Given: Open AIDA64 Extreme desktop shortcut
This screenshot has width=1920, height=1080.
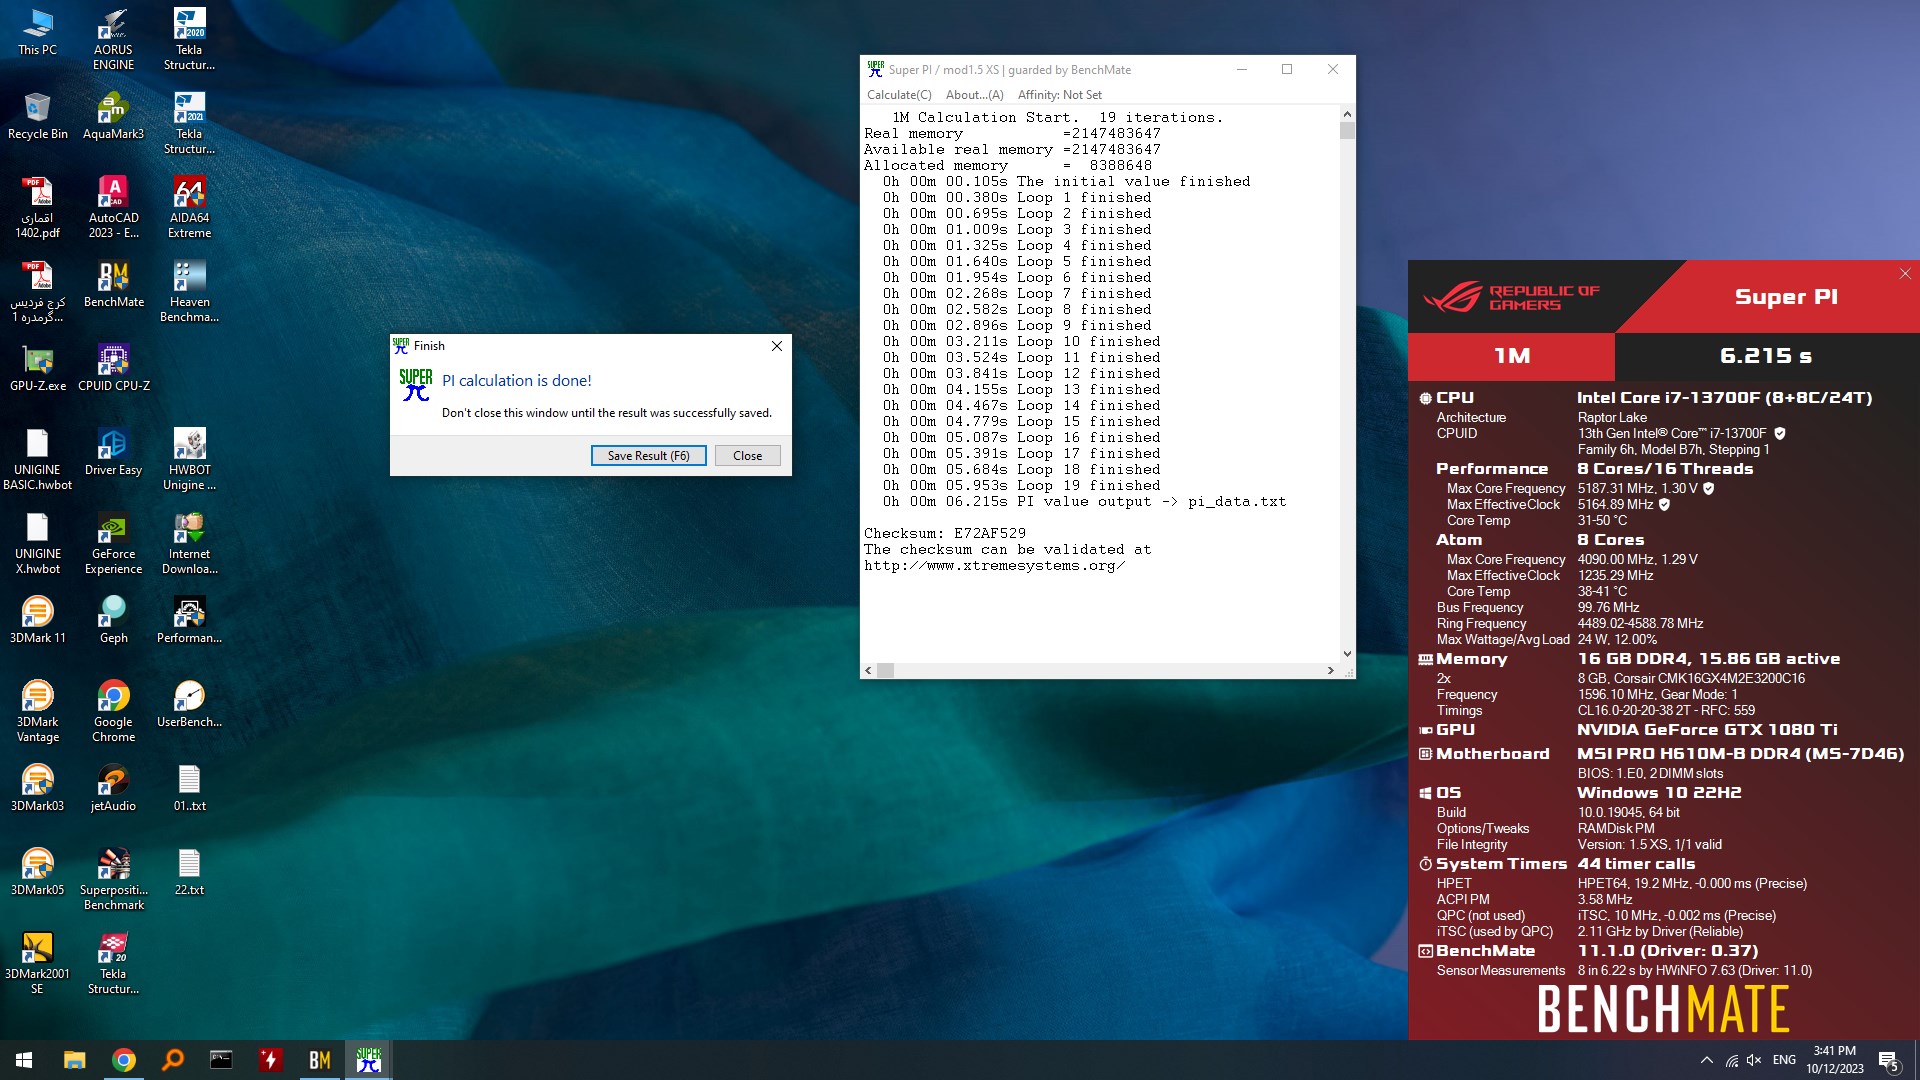Looking at the screenshot, I should coord(189,207).
